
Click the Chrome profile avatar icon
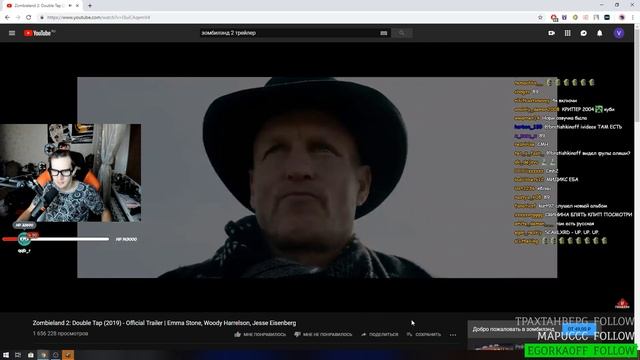[x=622, y=18]
